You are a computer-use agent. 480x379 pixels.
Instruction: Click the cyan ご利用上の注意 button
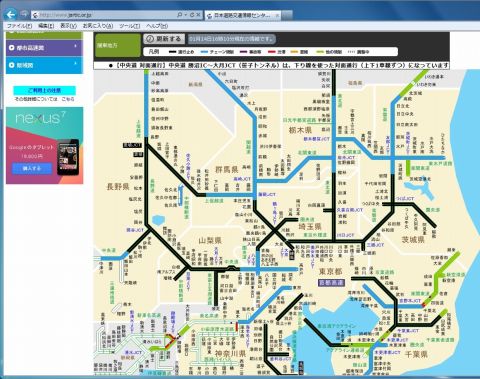[44, 90]
